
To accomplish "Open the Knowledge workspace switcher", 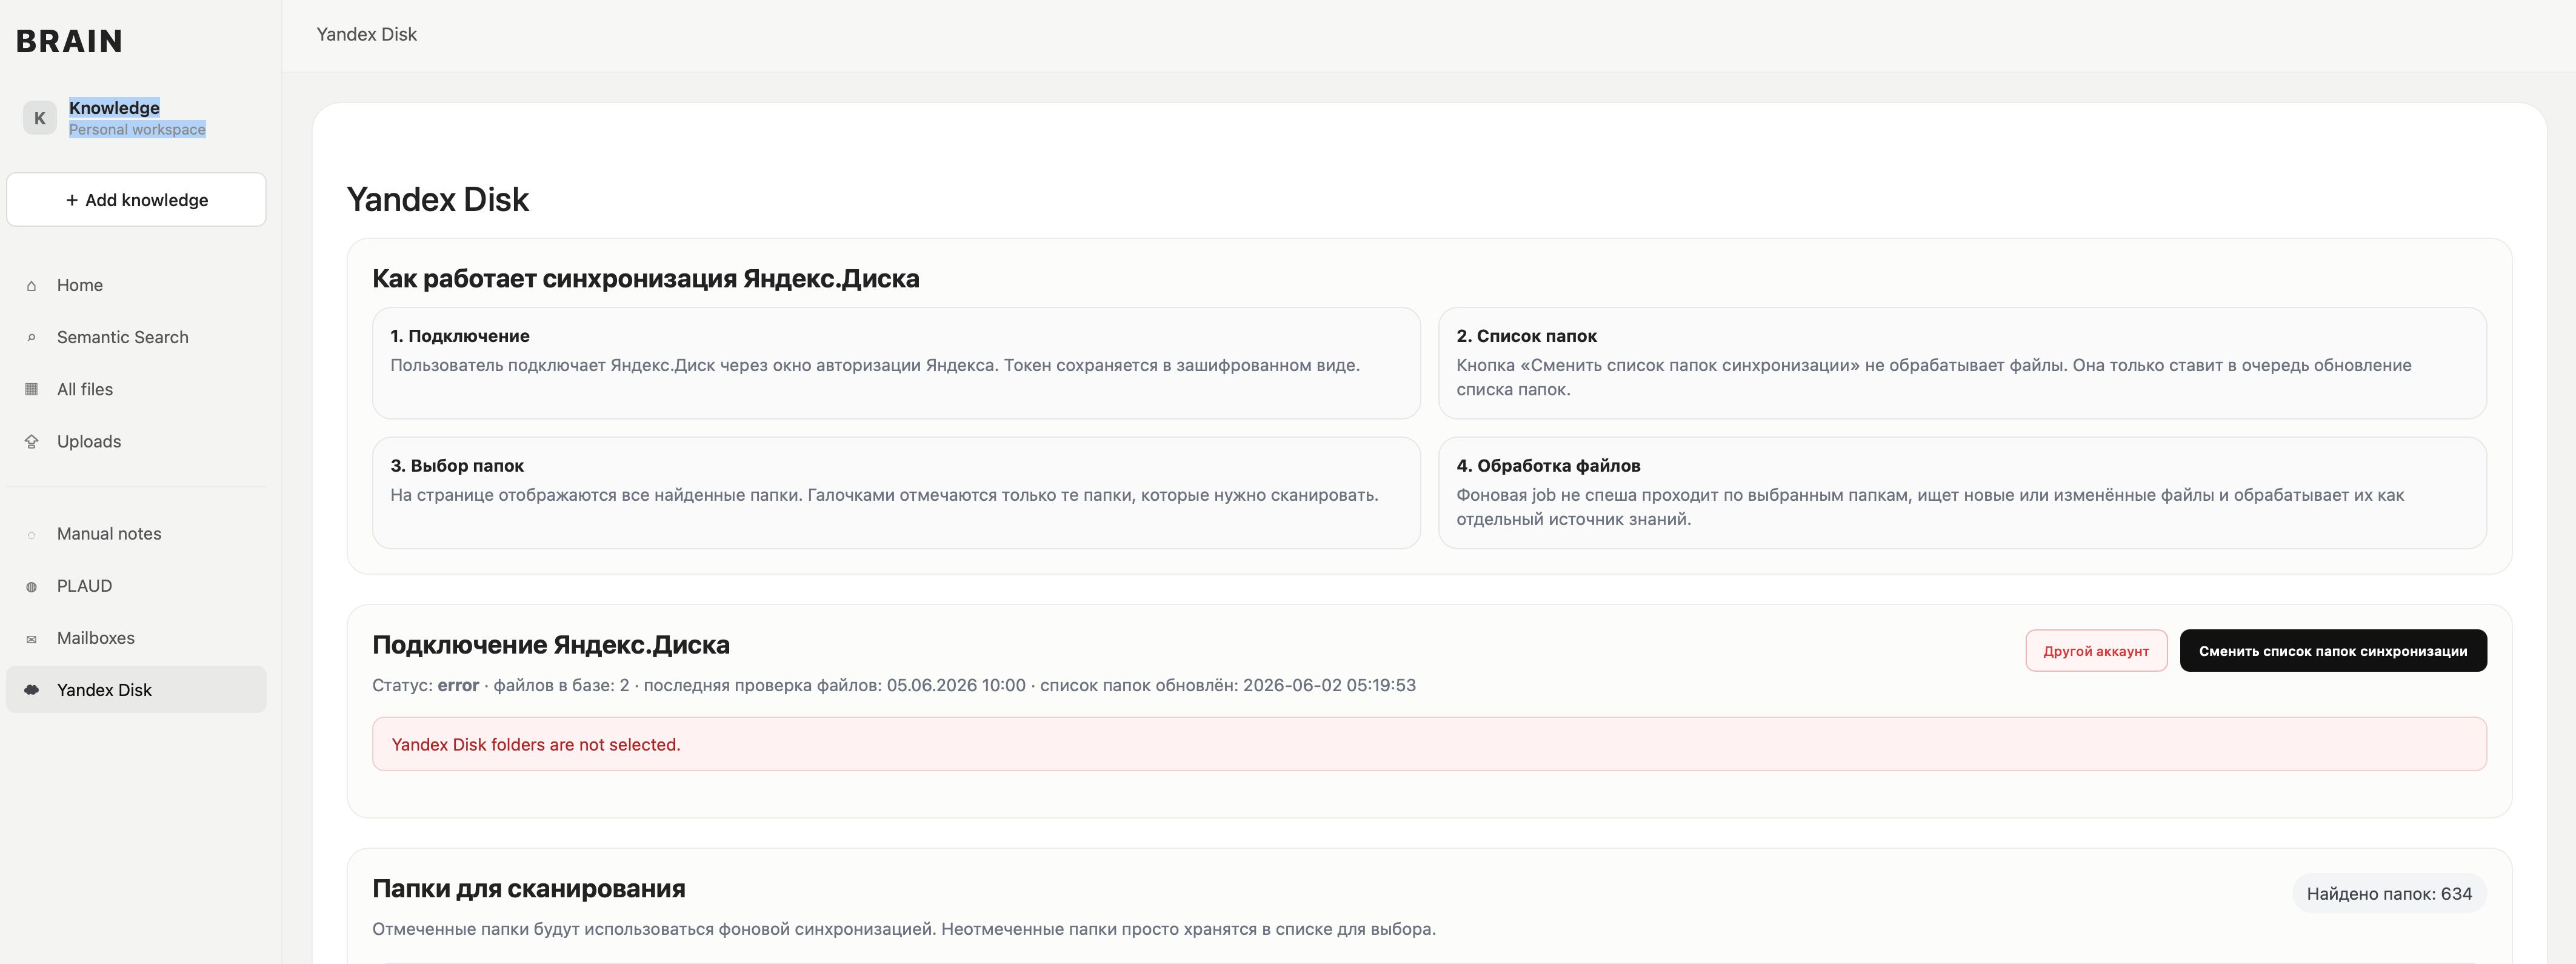I will coord(136,118).
